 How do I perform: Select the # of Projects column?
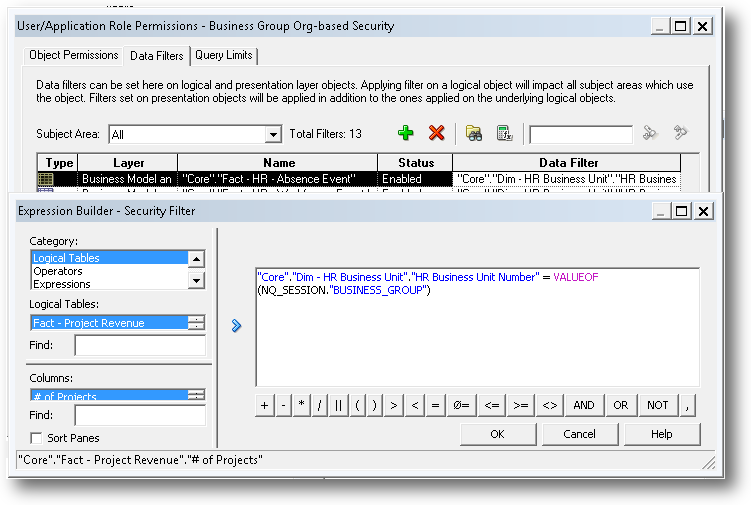[110, 395]
